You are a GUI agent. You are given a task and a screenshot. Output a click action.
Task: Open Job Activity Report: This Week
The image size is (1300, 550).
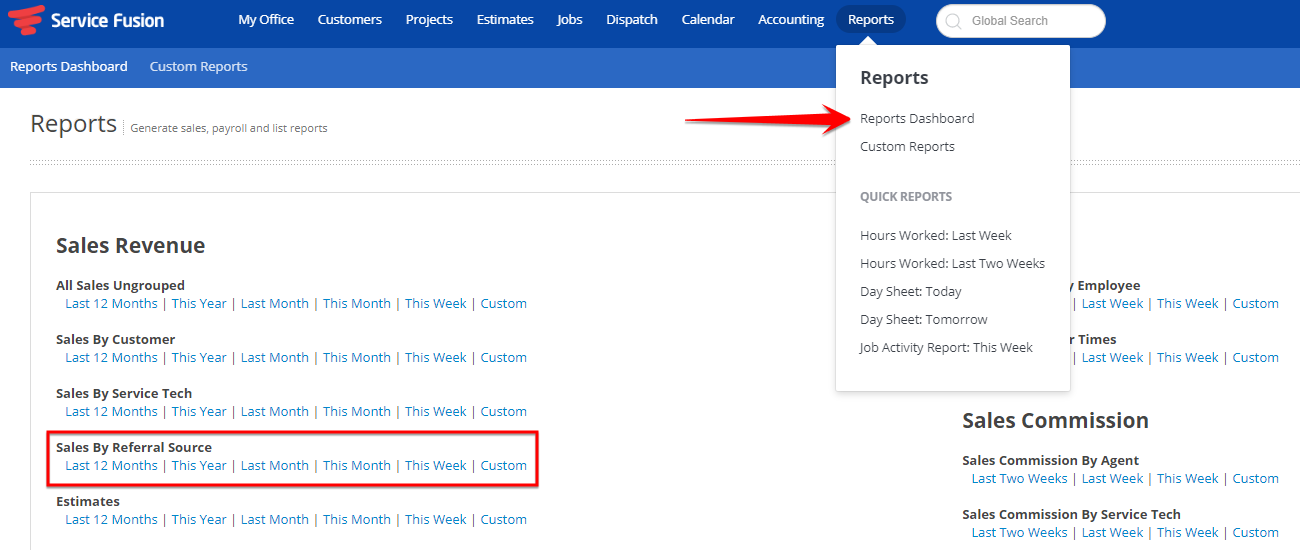click(x=946, y=348)
